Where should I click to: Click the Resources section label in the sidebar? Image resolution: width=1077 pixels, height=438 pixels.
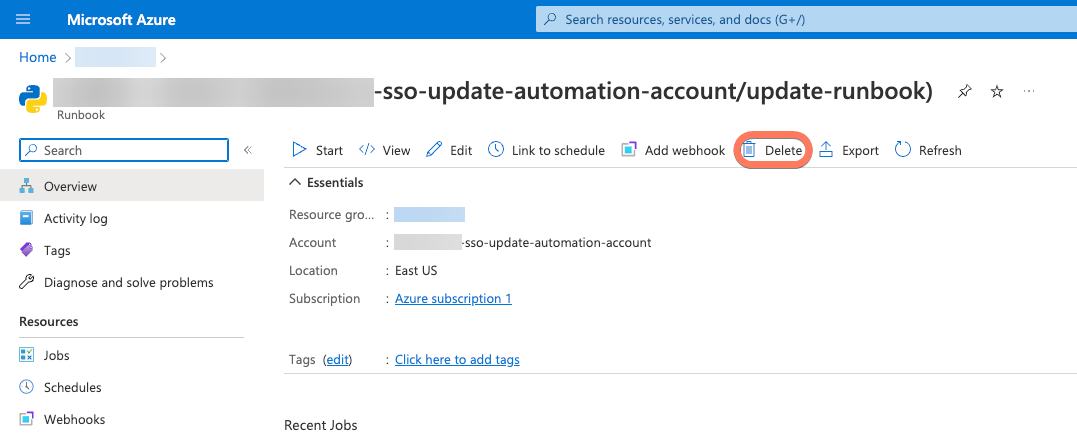coord(49,321)
